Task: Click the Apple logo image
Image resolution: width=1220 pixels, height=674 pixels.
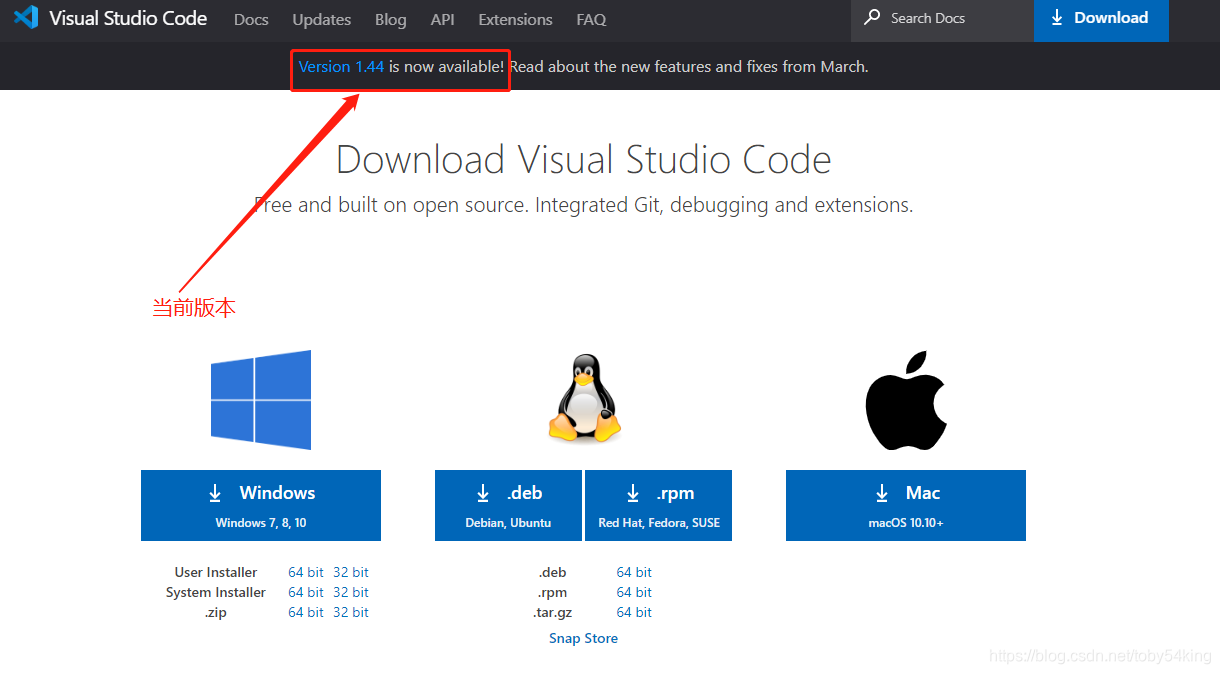Action: pos(906,400)
